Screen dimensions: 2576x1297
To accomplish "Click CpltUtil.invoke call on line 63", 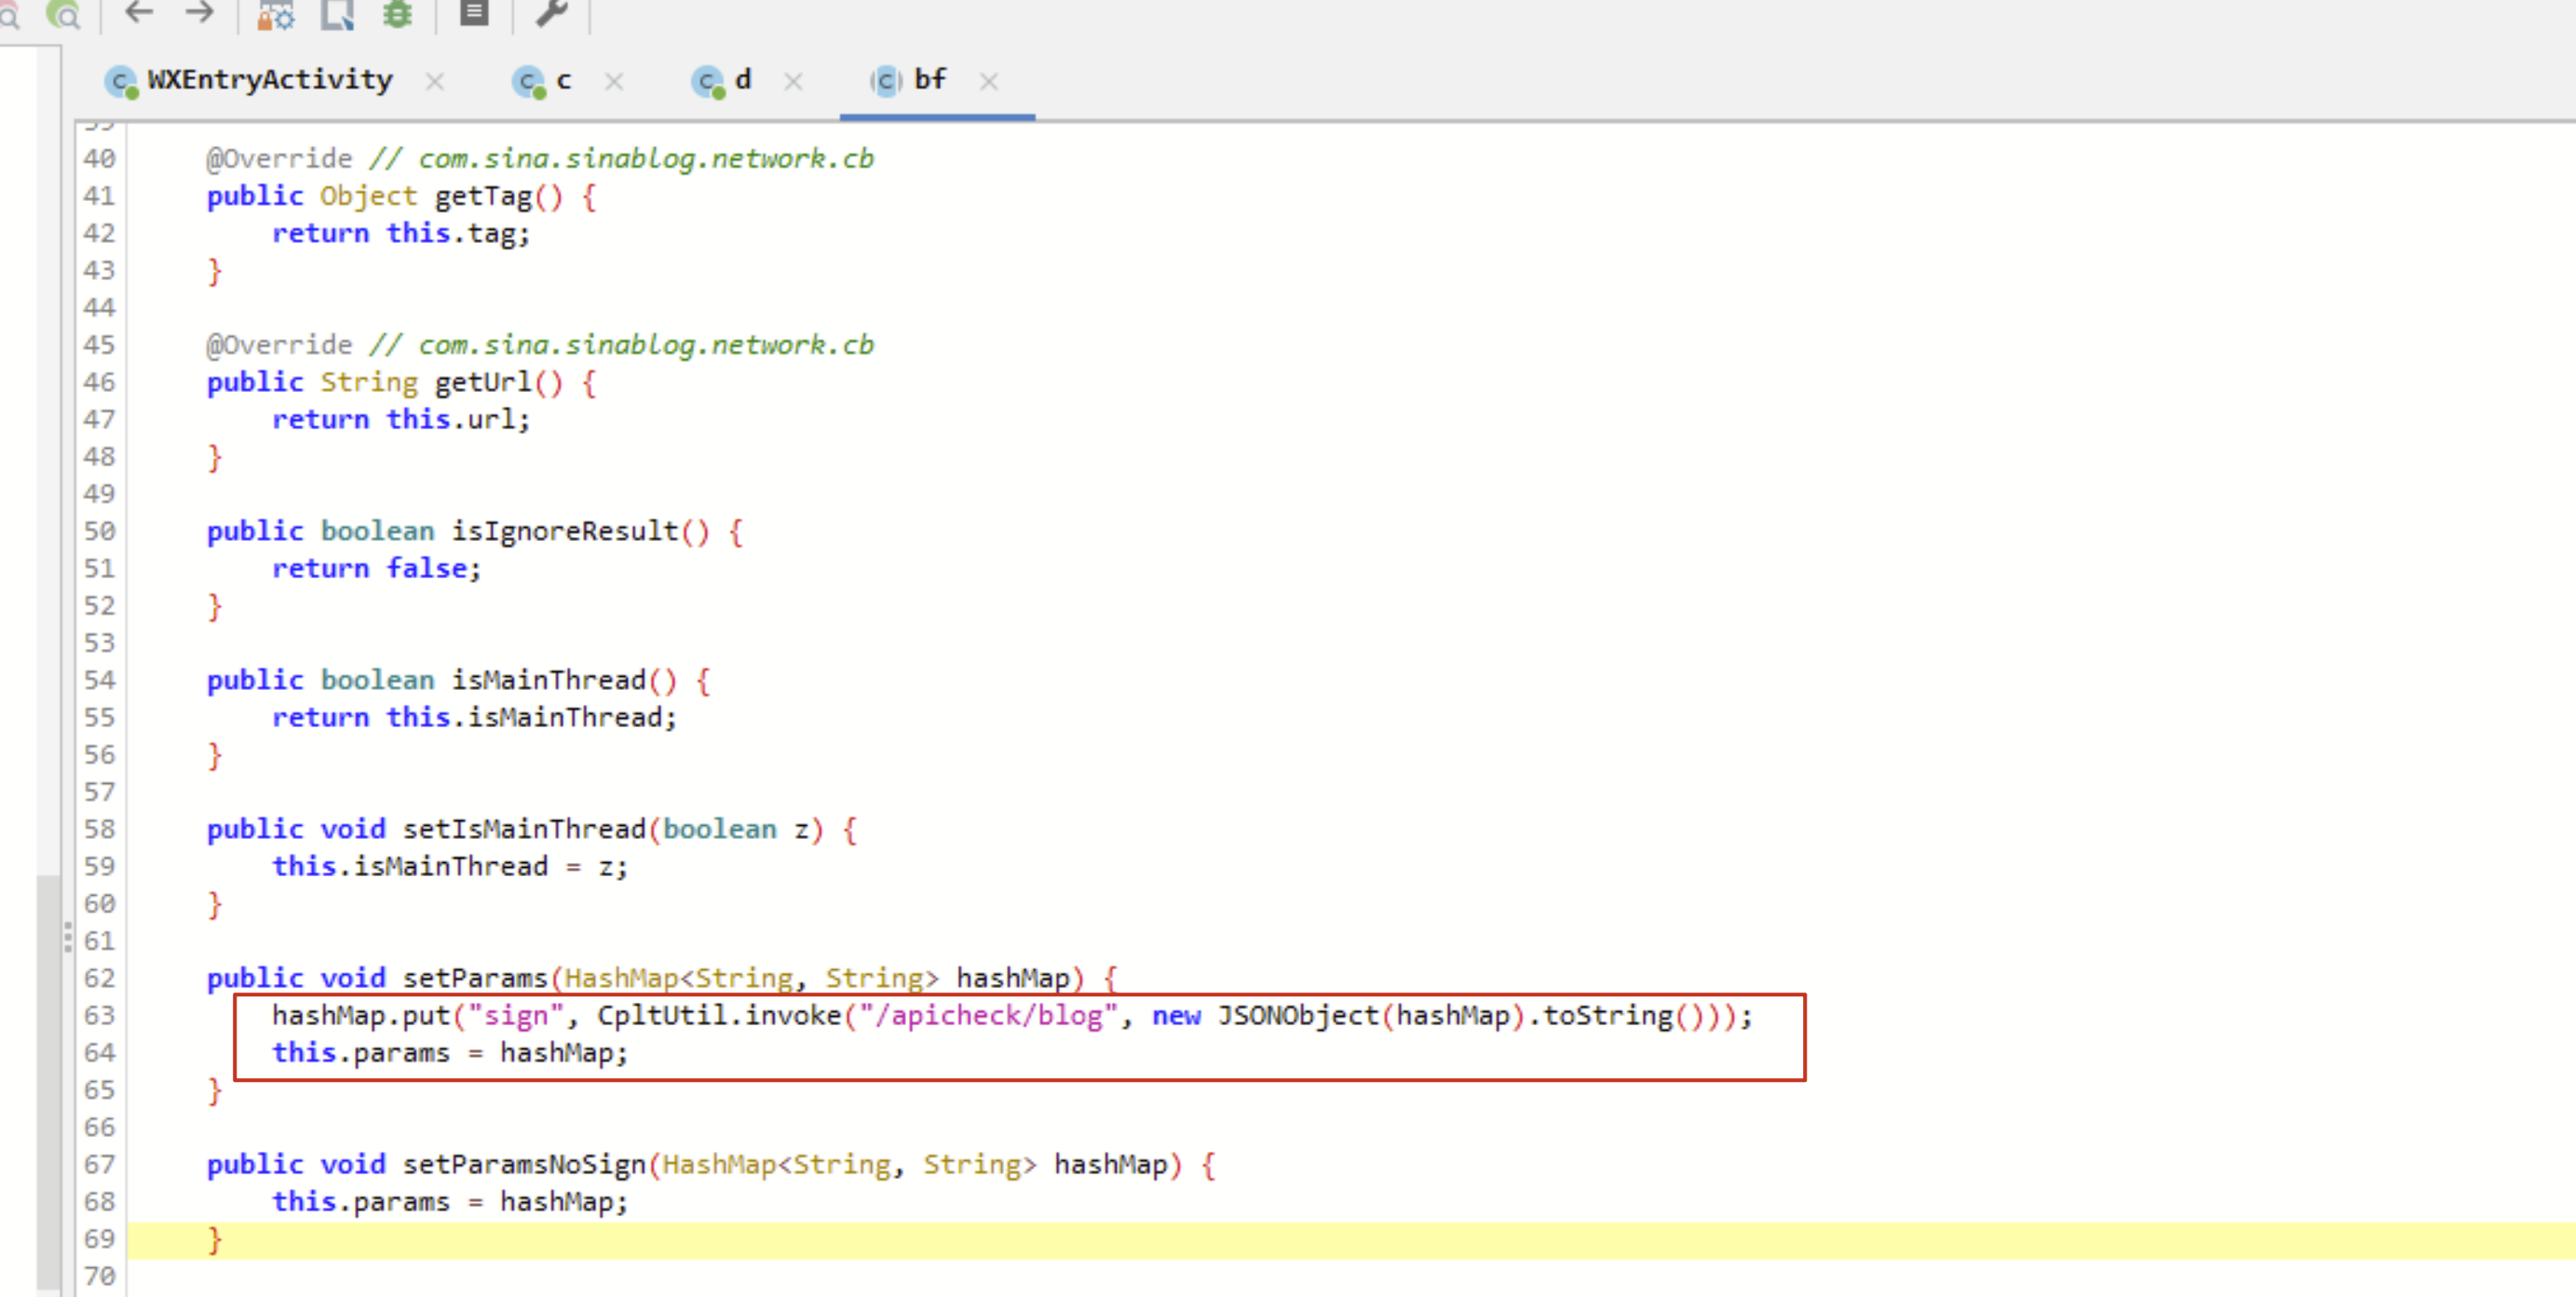I will coord(719,1015).
